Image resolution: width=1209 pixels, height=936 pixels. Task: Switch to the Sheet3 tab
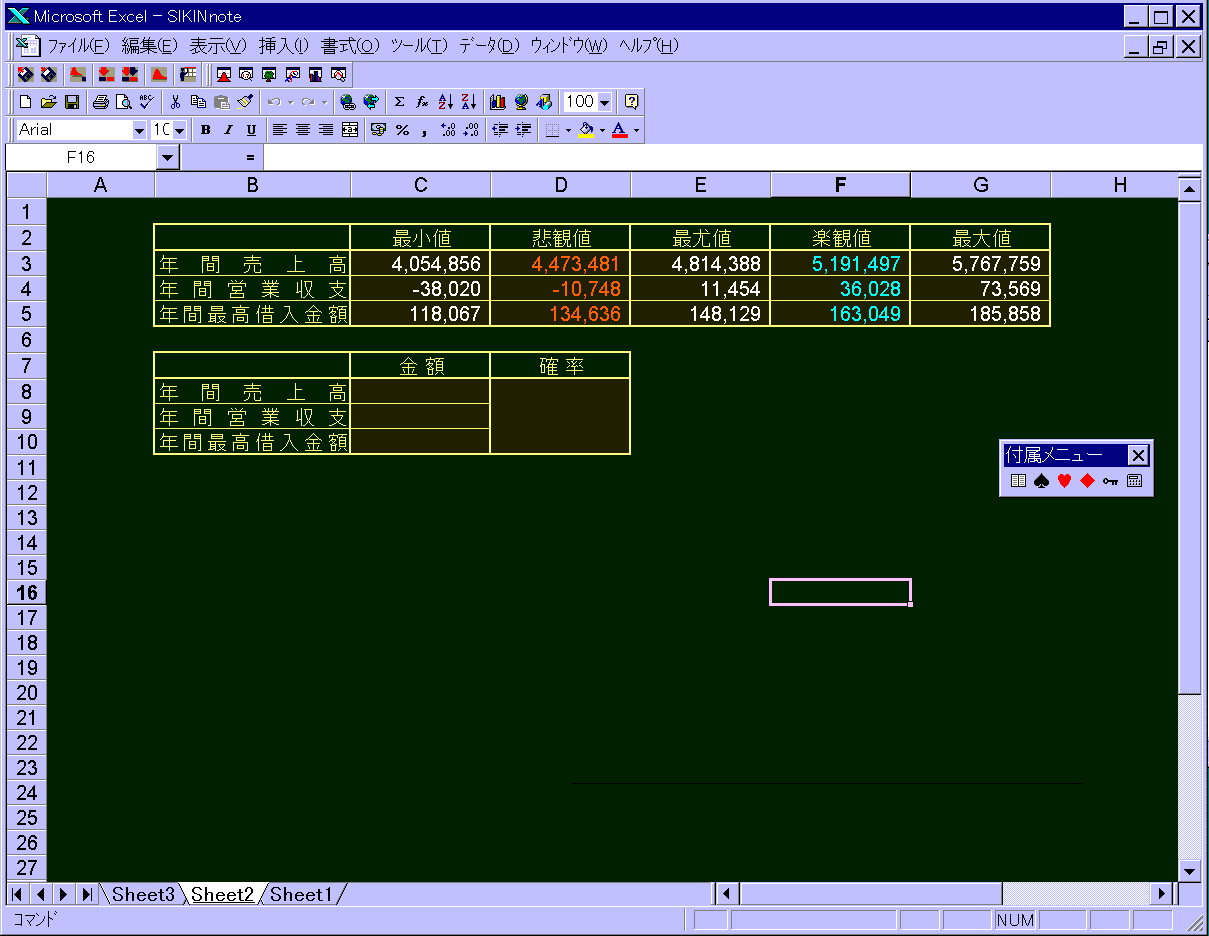click(x=142, y=894)
